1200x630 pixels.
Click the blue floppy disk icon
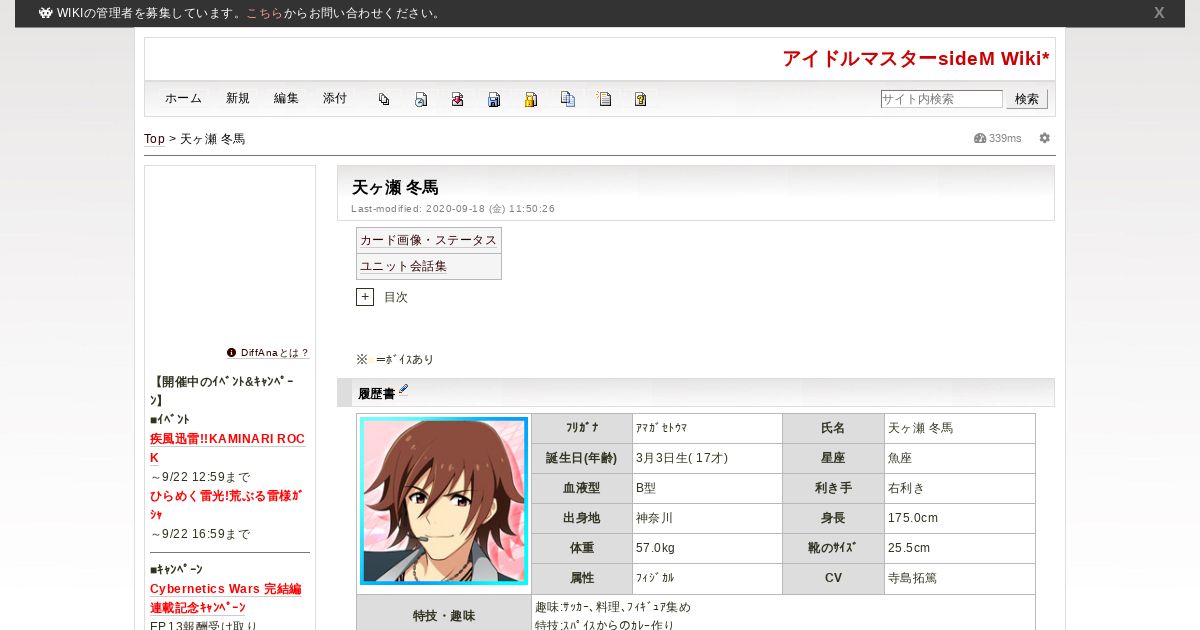click(494, 99)
